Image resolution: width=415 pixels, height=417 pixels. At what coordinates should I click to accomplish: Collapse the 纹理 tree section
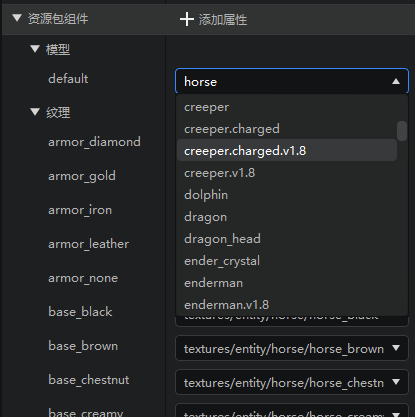(x=35, y=111)
